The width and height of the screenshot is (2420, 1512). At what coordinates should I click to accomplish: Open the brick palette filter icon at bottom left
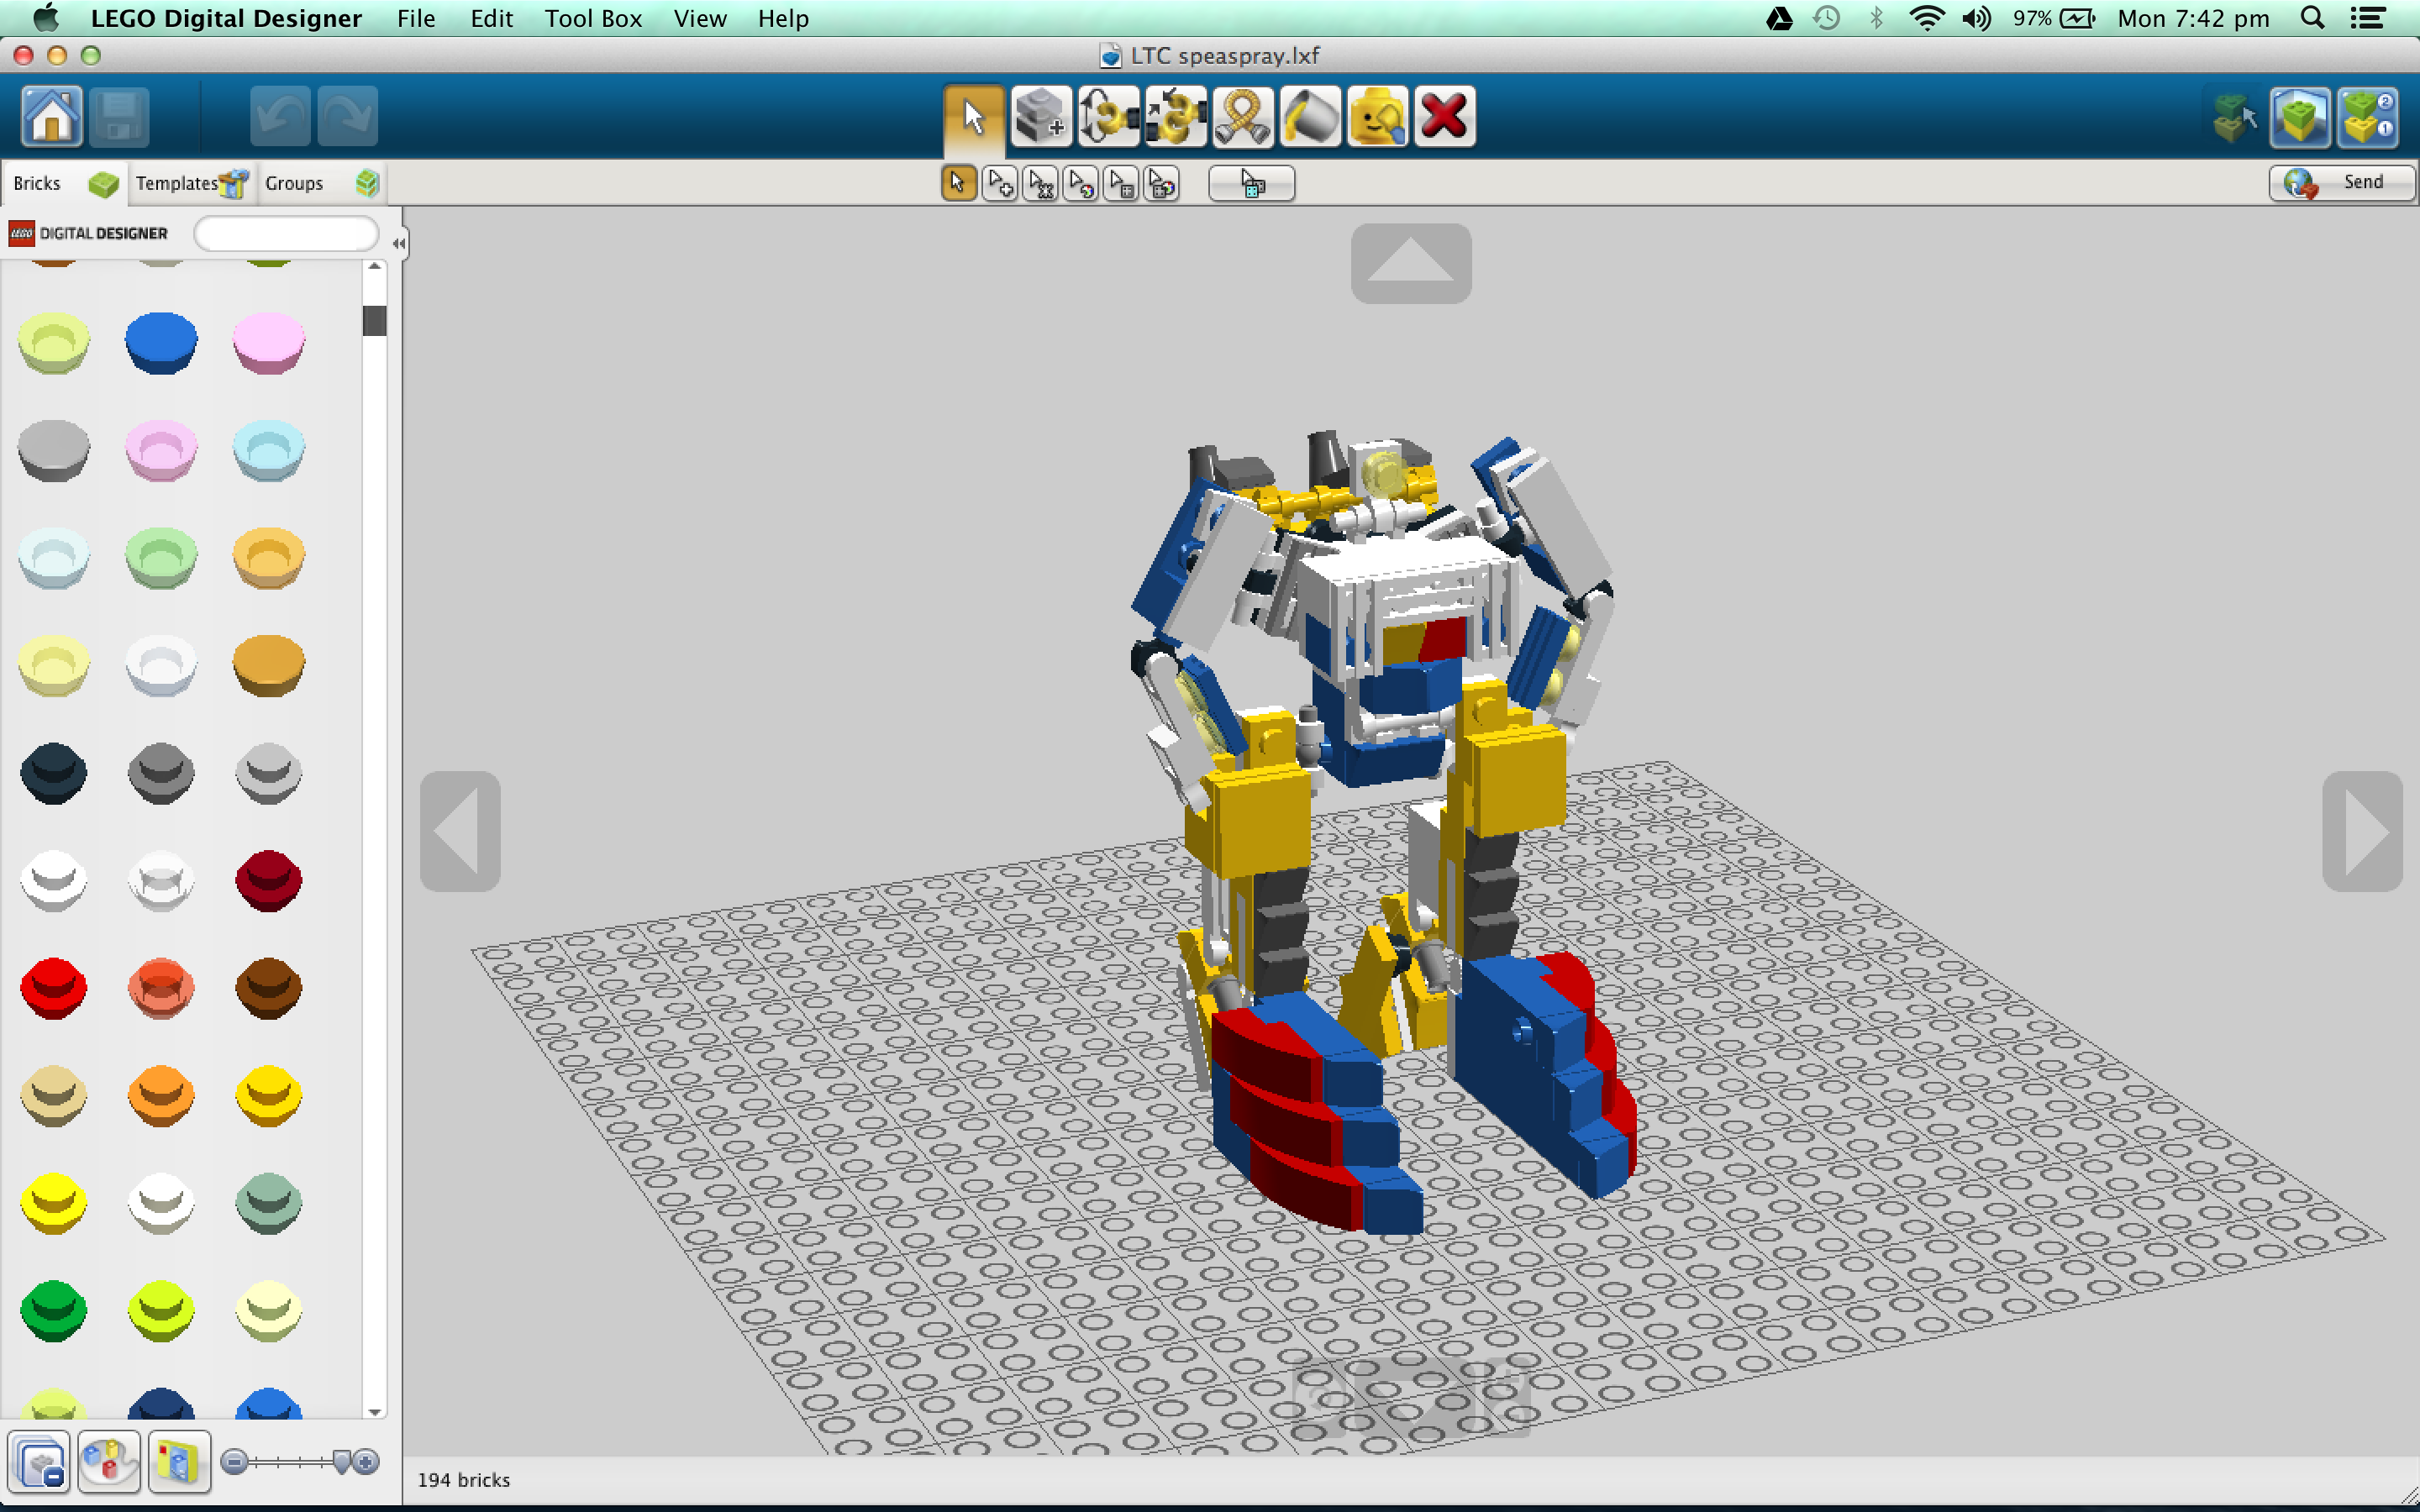coord(40,1461)
